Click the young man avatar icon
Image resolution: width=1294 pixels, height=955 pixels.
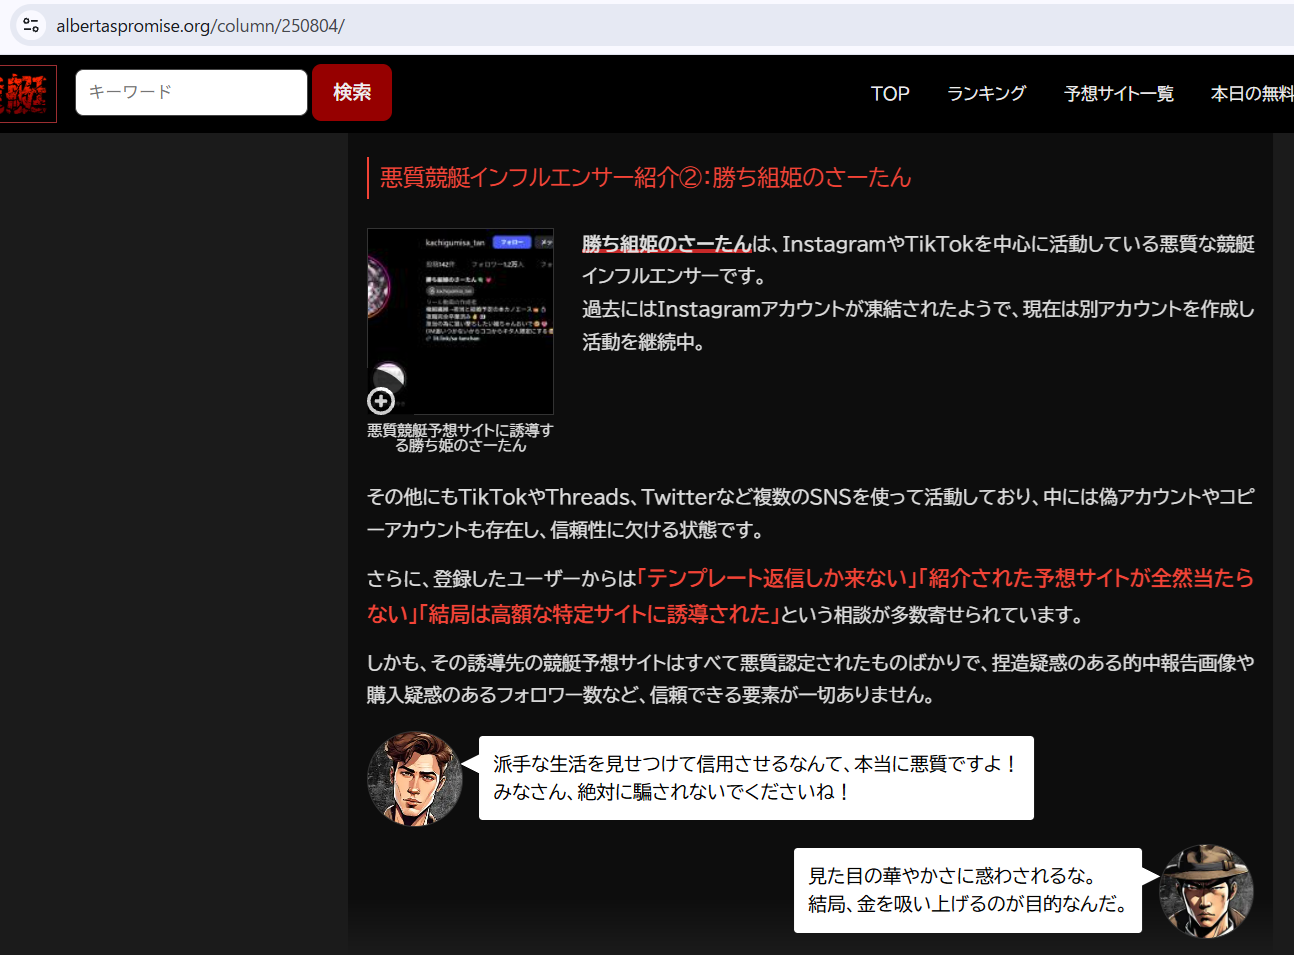click(x=414, y=779)
